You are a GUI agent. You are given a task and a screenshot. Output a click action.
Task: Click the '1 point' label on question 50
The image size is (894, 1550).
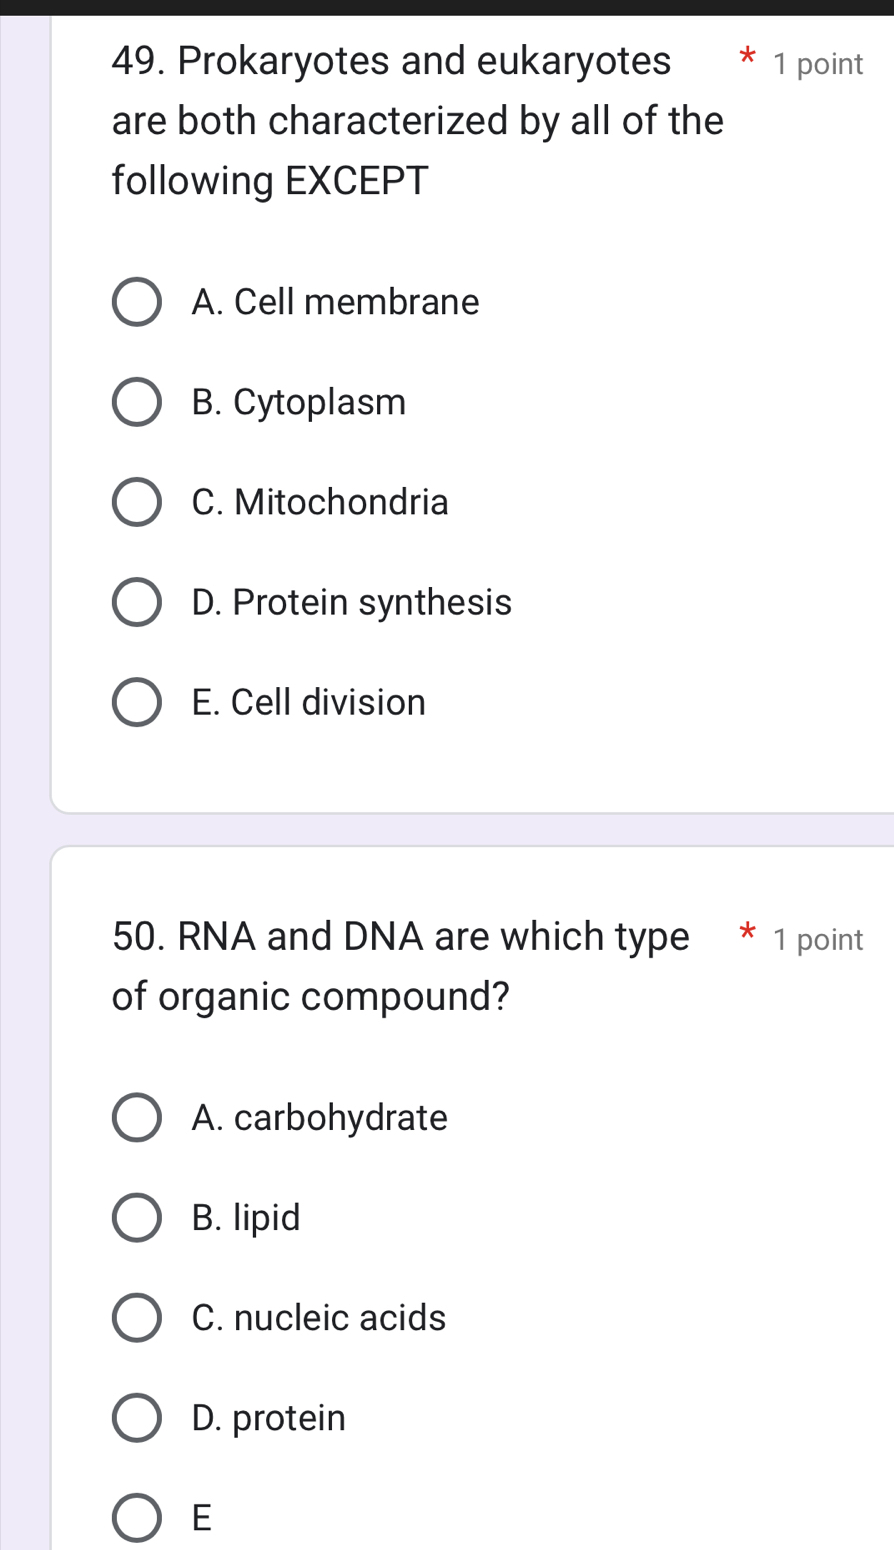[x=818, y=940]
